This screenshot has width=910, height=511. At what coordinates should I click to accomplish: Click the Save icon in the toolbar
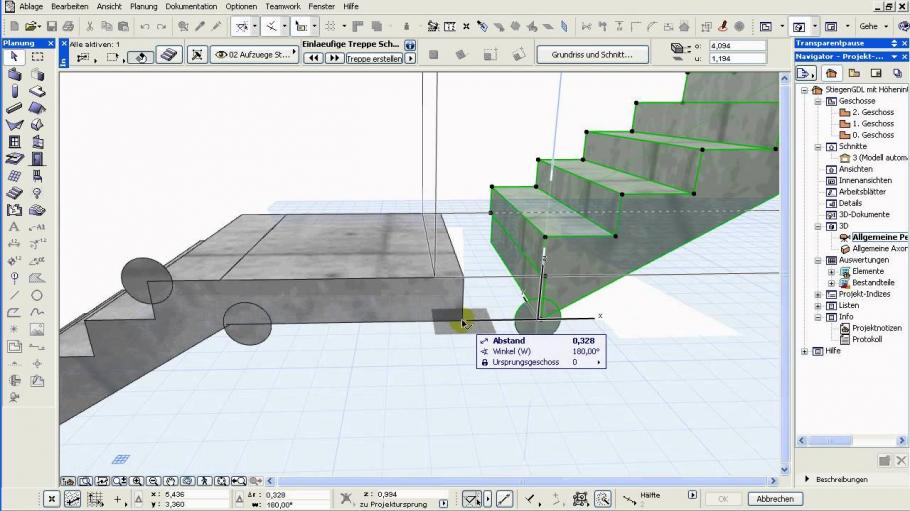(54, 24)
